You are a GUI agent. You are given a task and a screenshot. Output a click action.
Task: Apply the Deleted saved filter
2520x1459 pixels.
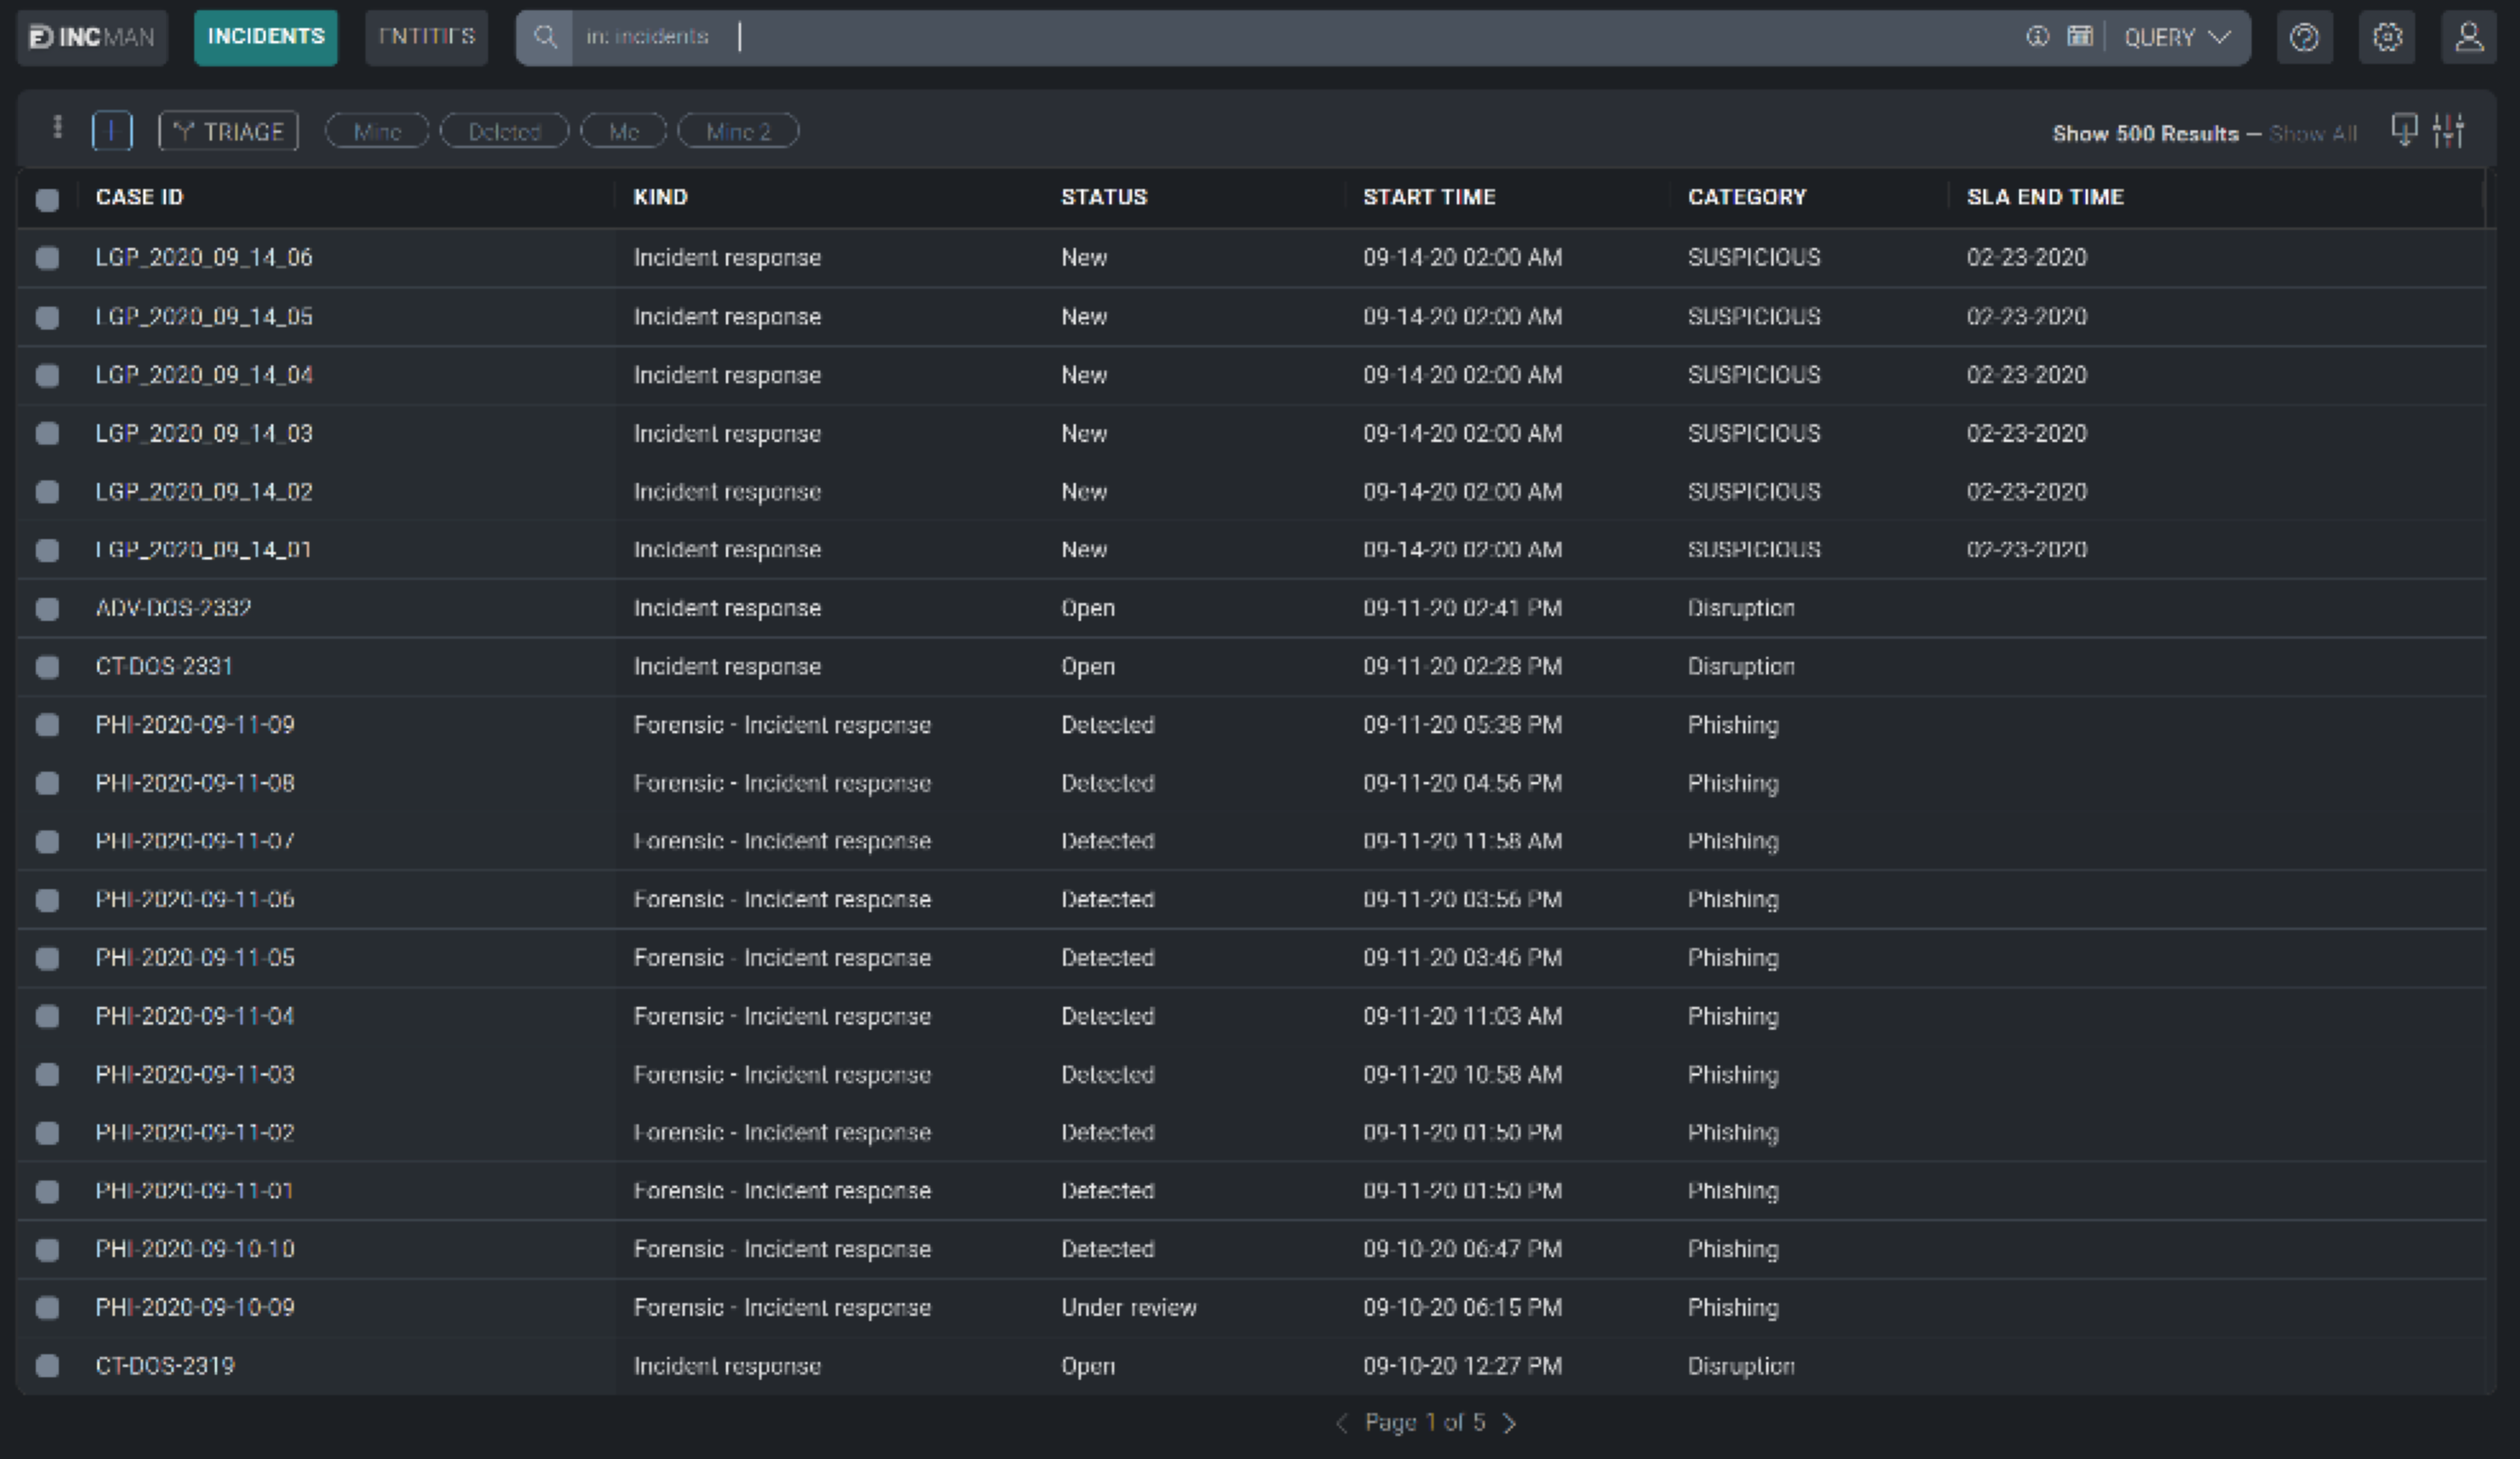[x=504, y=131]
